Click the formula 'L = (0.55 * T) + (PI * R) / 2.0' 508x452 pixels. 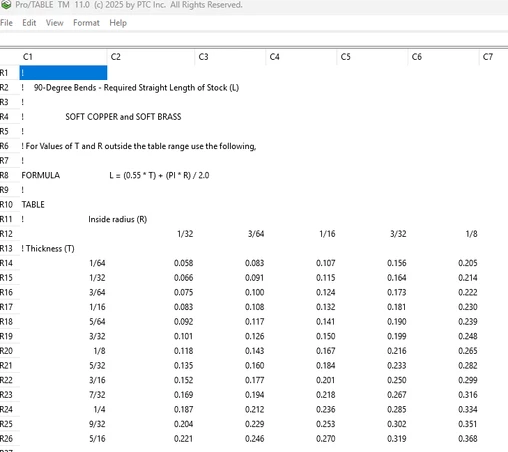click(x=159, y=175)
